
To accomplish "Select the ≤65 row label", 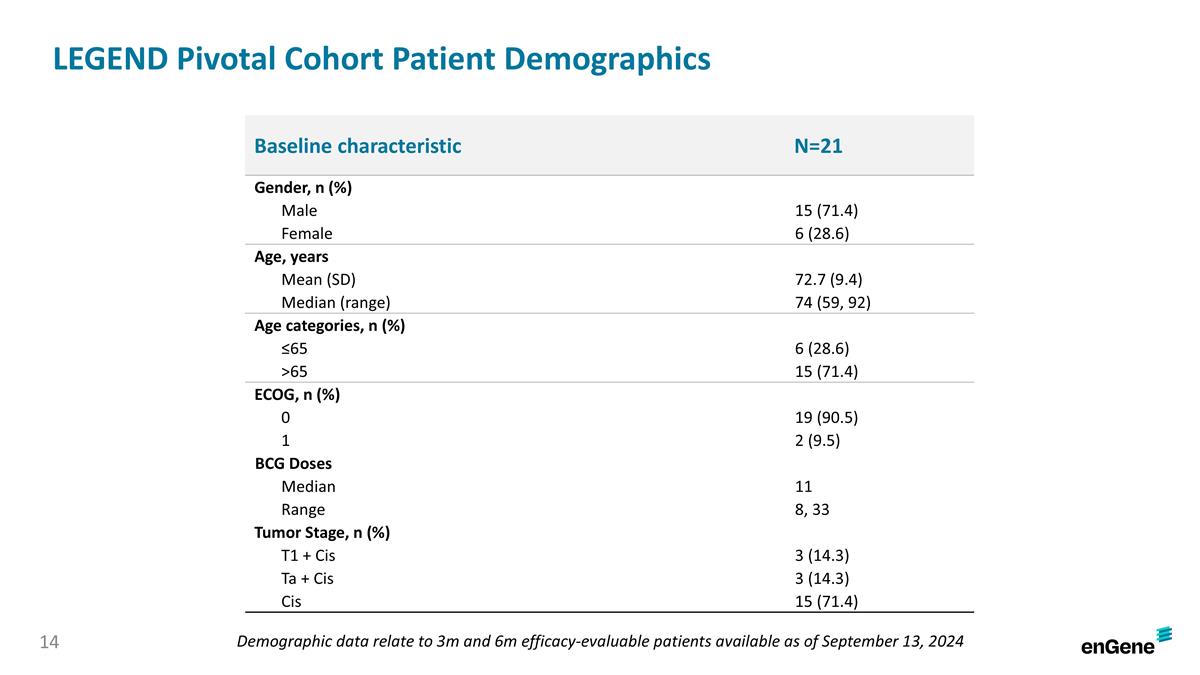I will (x=295, y=348).
